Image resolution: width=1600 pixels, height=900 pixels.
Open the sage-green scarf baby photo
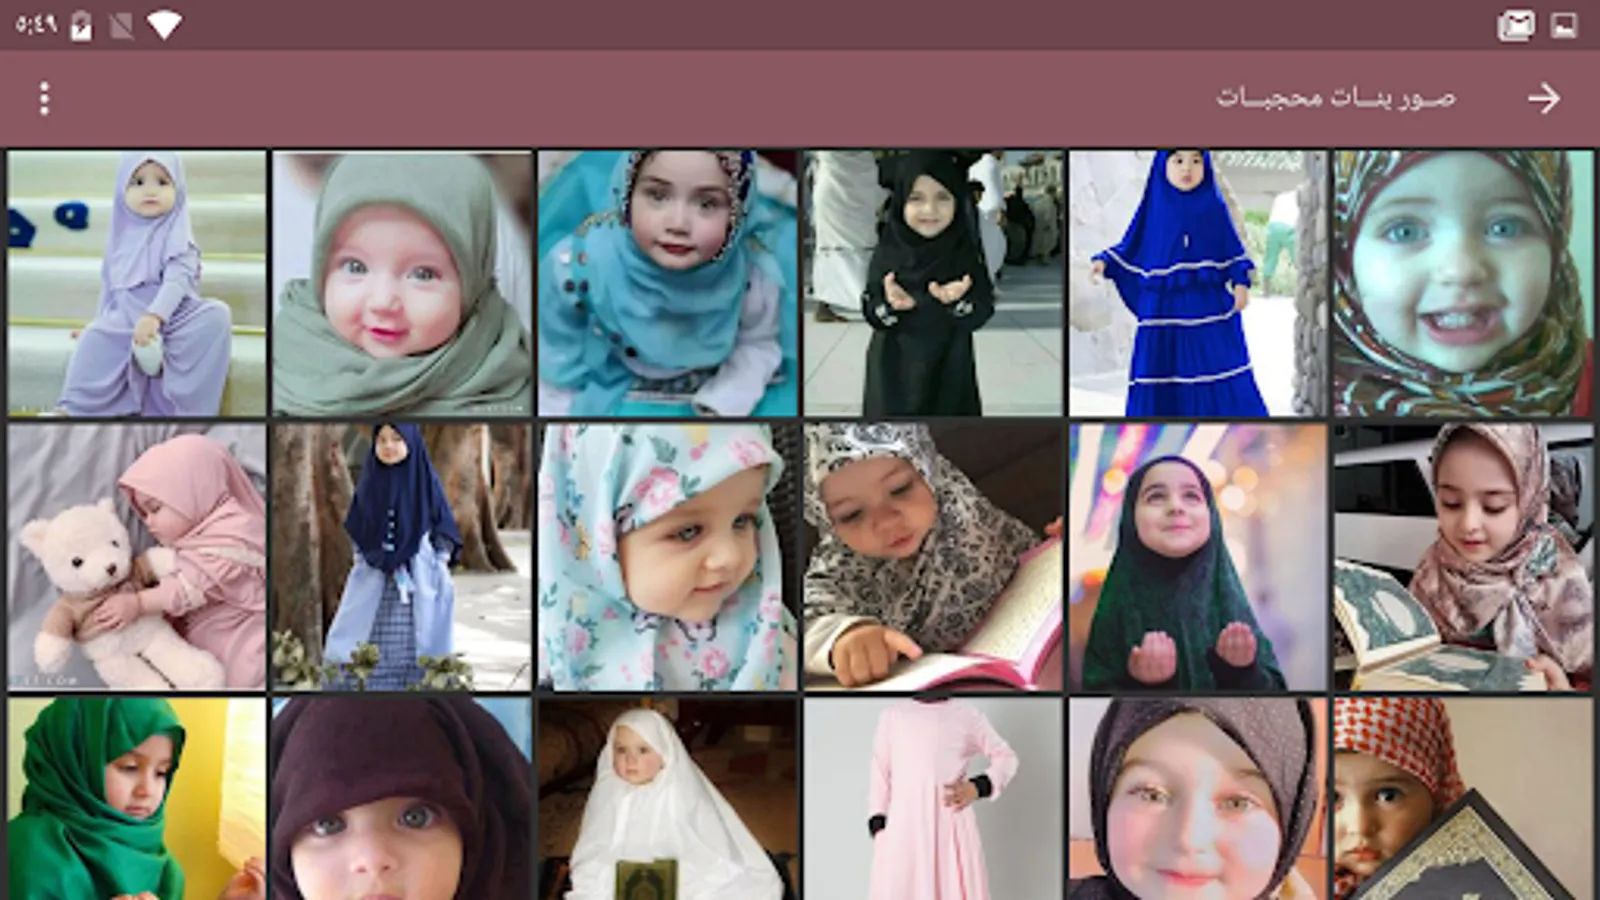(402, 283)
